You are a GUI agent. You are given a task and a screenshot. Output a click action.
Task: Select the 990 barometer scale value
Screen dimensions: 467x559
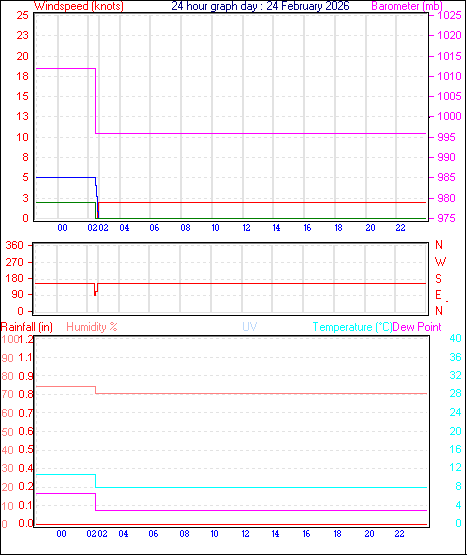[446, 157]
